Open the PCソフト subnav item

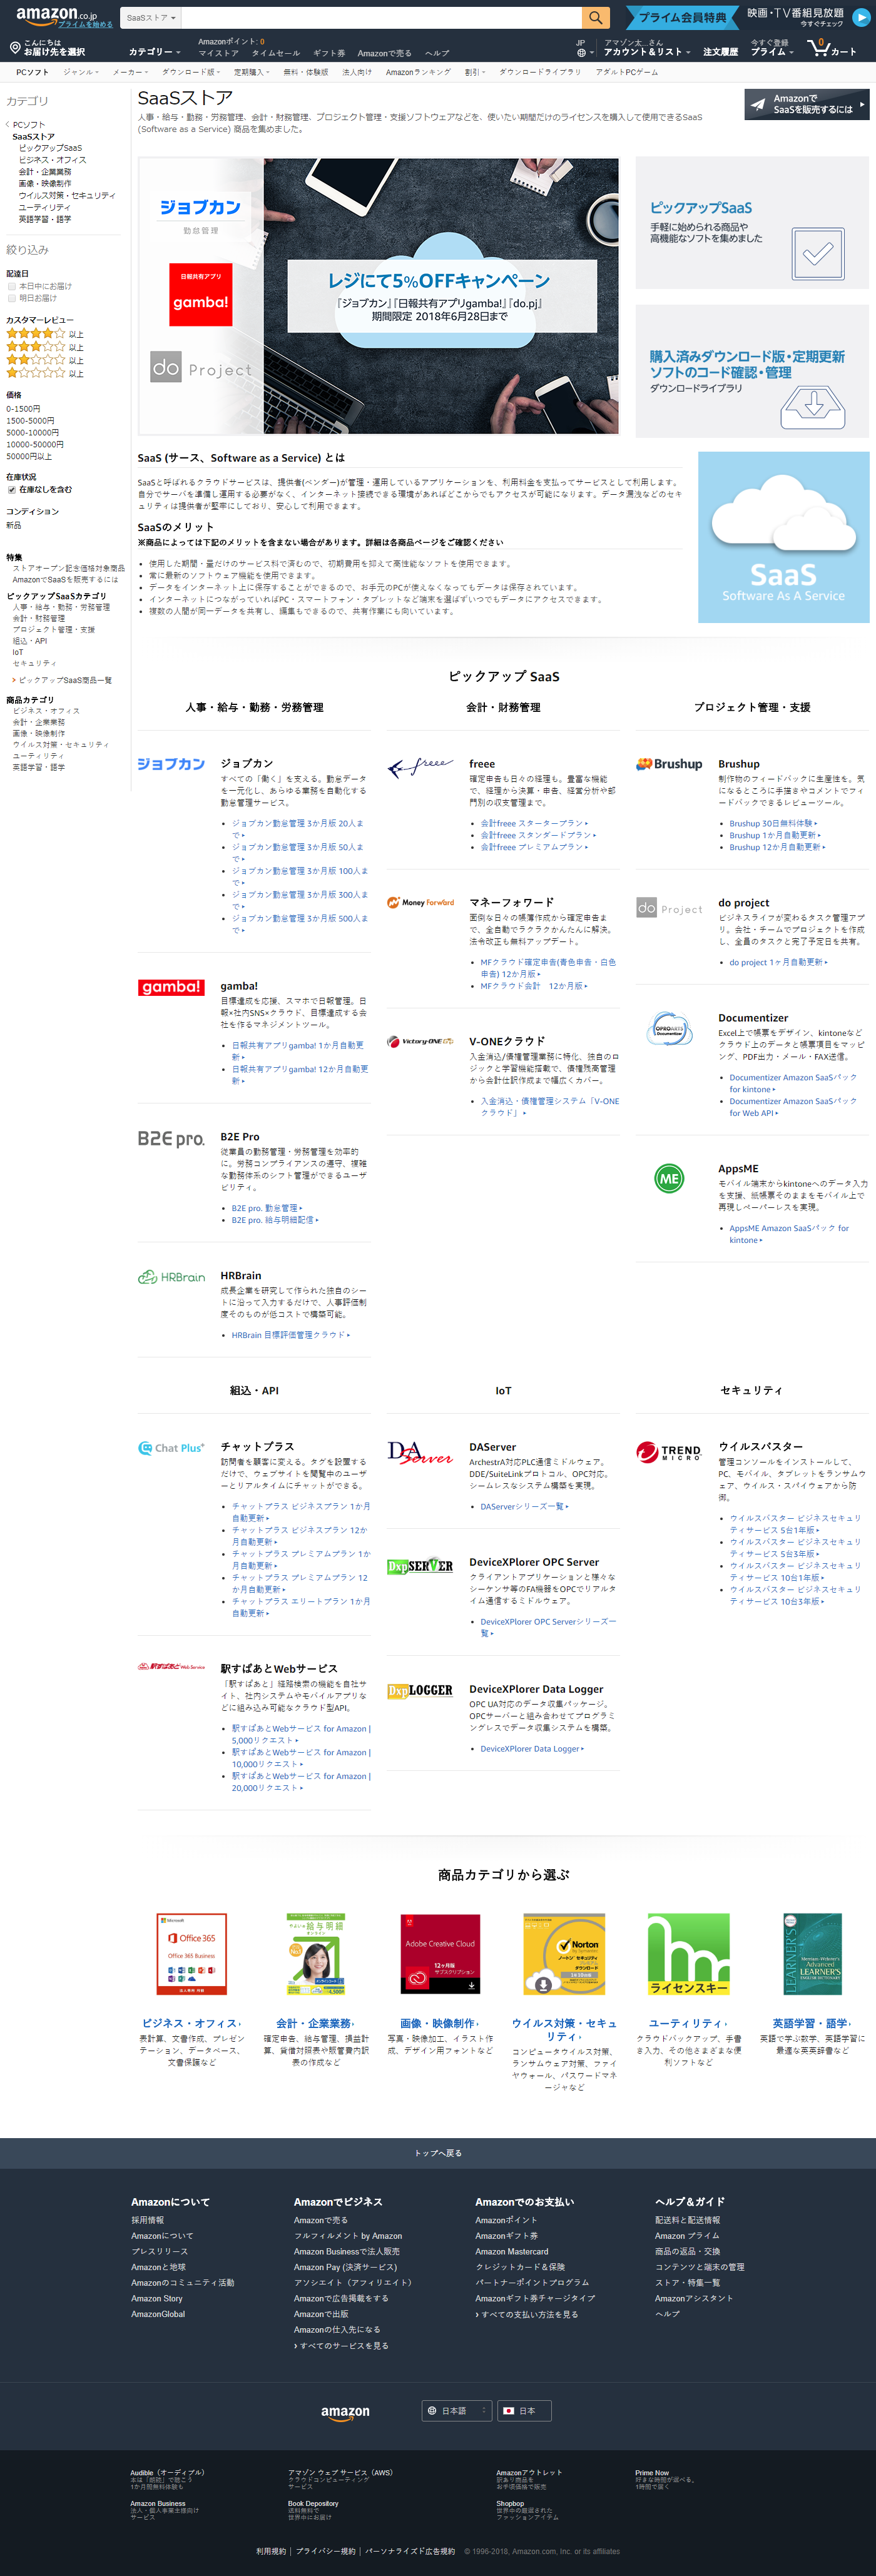(x=32, y=72)
